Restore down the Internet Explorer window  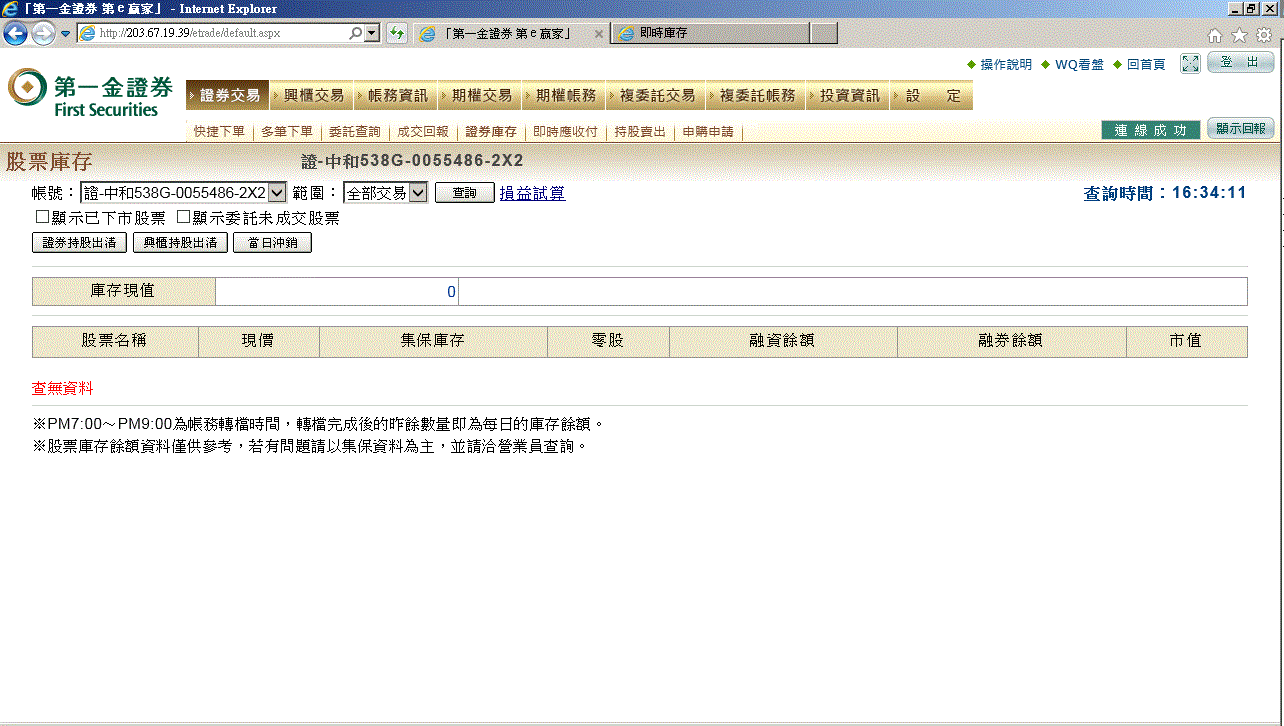point(1251,8)
